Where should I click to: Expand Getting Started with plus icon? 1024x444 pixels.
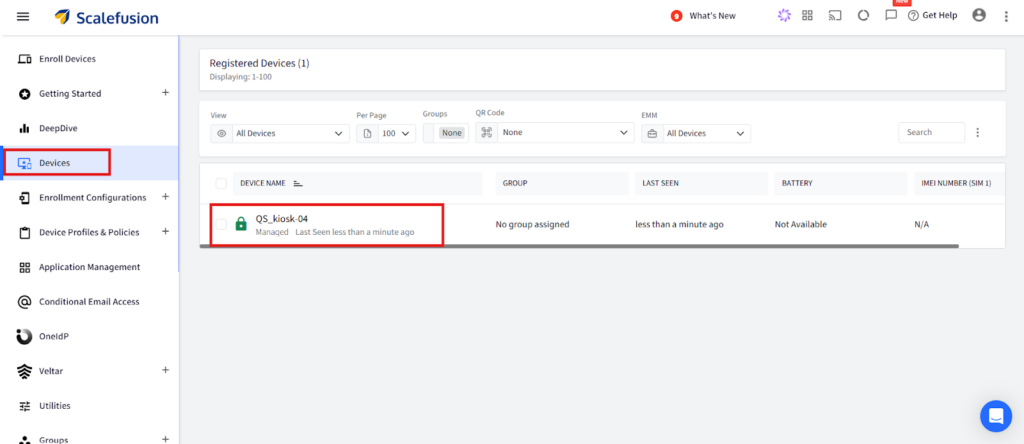pos(165,93)
